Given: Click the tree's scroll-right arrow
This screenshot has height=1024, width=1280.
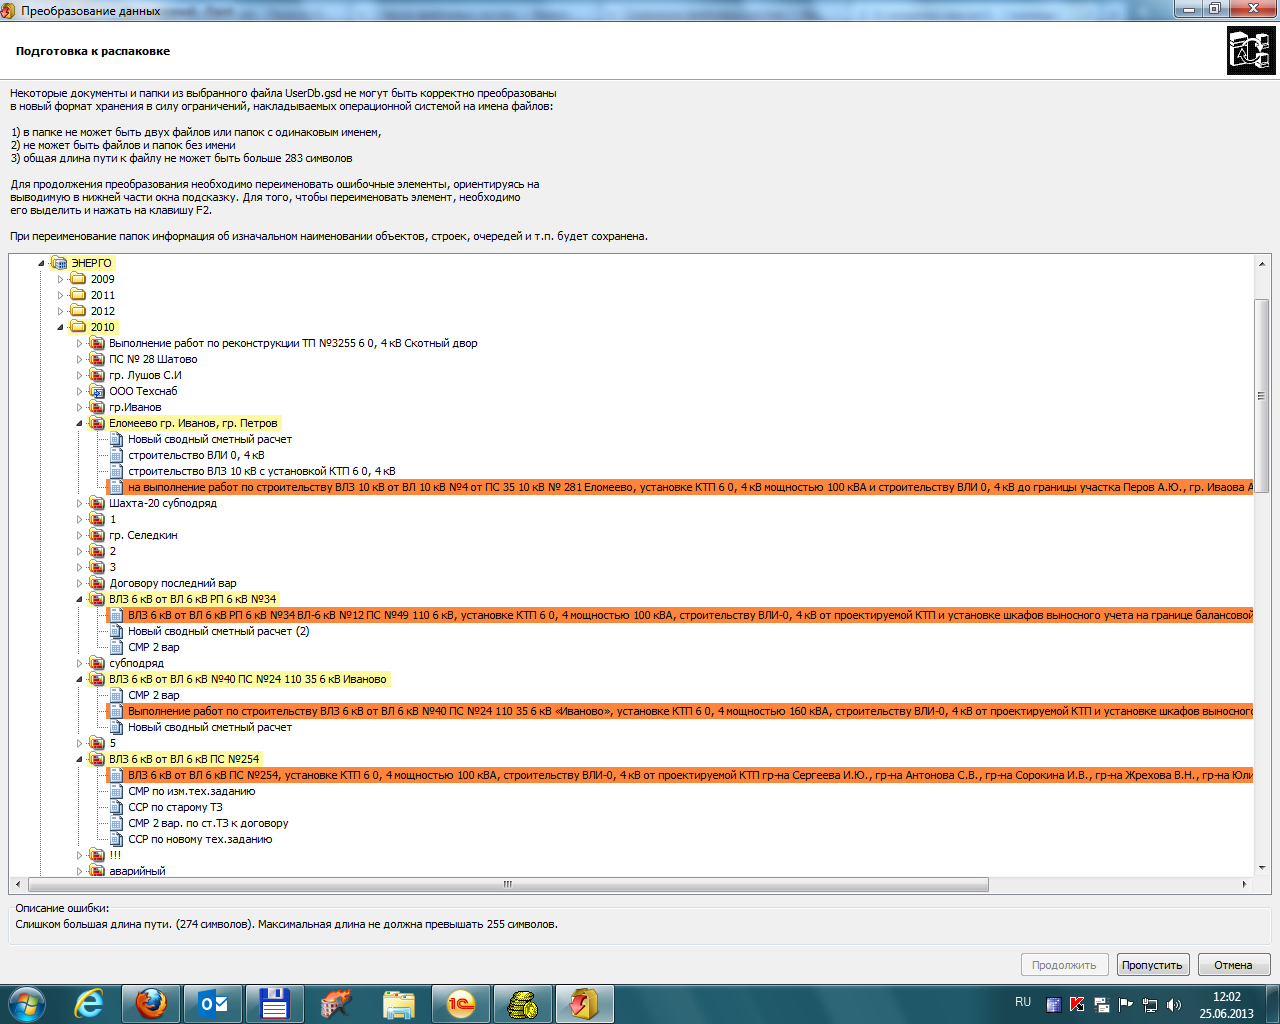Looking at the screenshot, I should pos(1244,884).
